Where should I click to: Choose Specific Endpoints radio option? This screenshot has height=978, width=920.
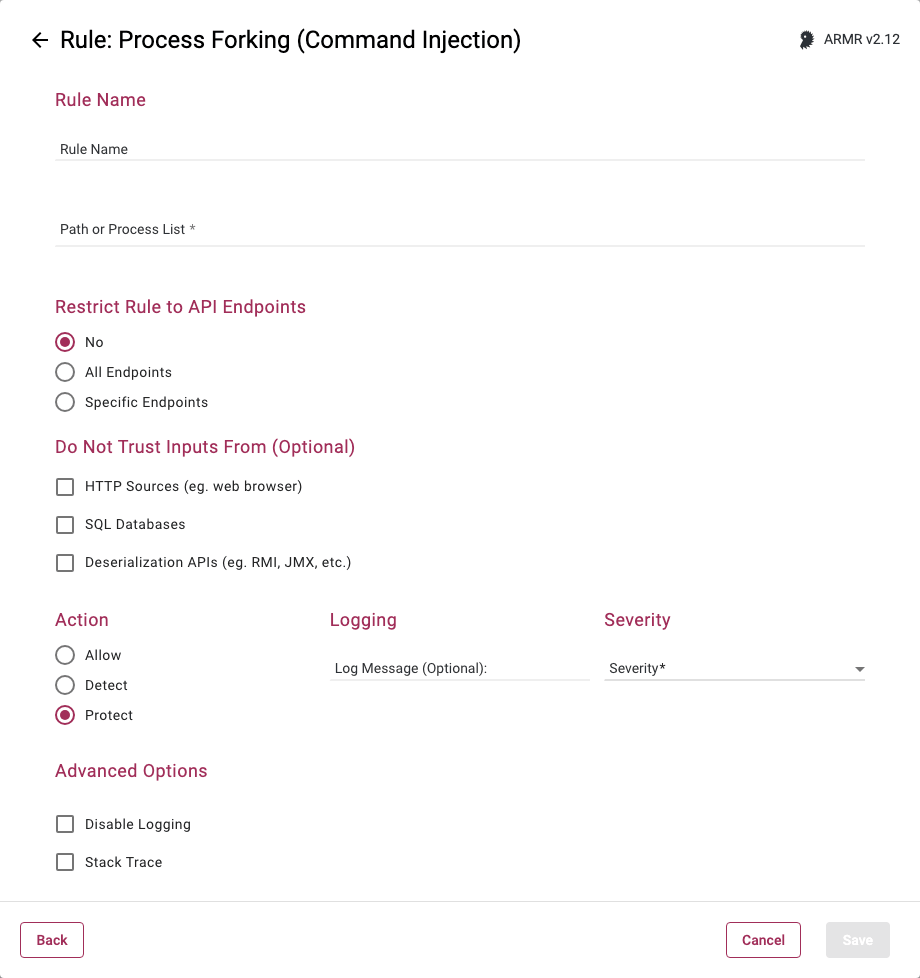click(x=65, y=402)
